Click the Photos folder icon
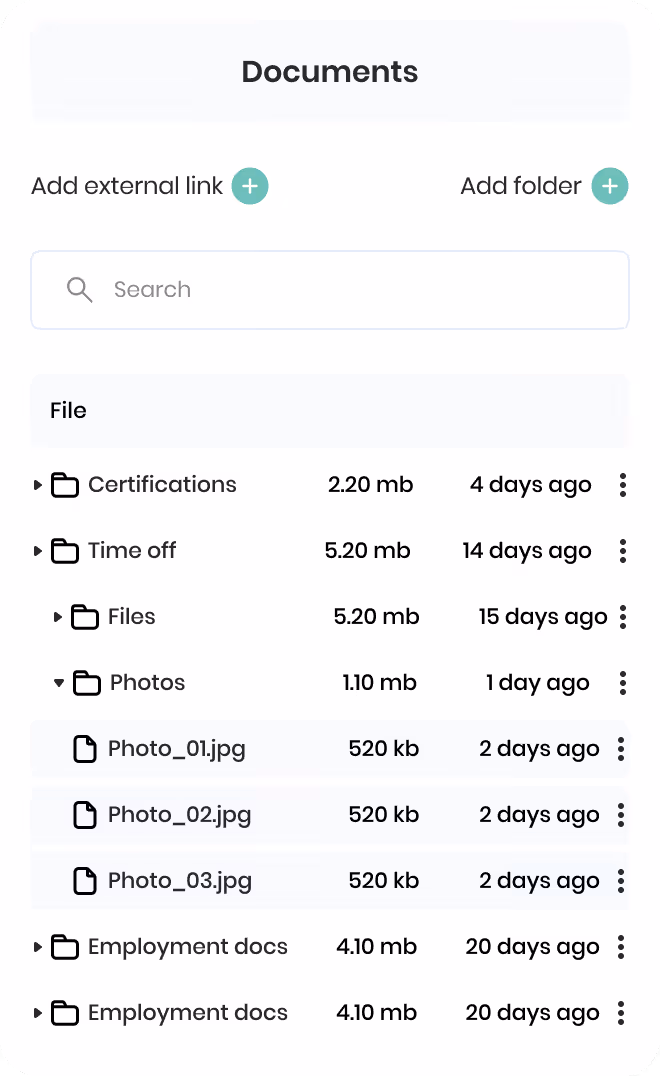Image resolution: width=660 pixels, height=1076 pixels. [x=87, y=682]
